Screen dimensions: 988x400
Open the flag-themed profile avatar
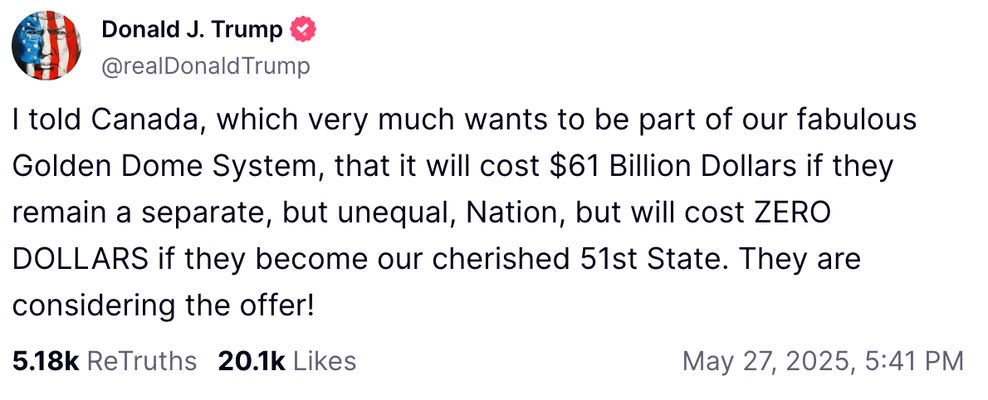46,47
